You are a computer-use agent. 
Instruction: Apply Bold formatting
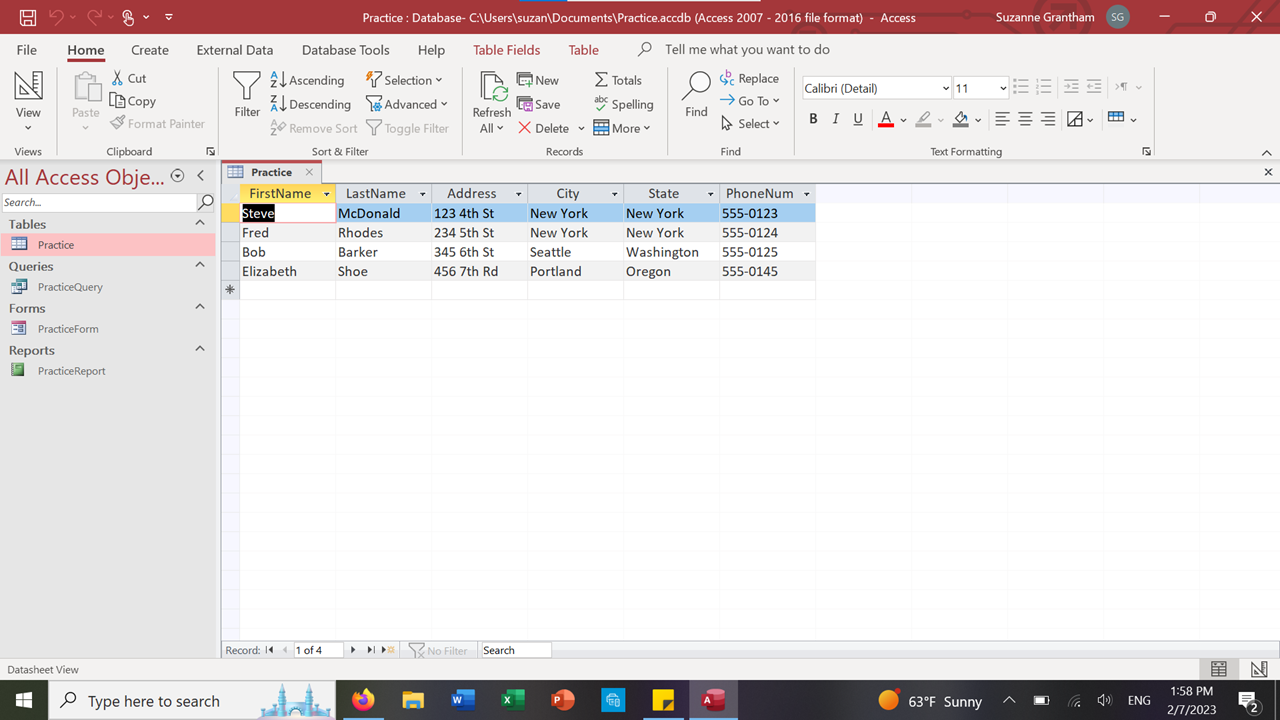pyautogui.click(x=813, y=119)
